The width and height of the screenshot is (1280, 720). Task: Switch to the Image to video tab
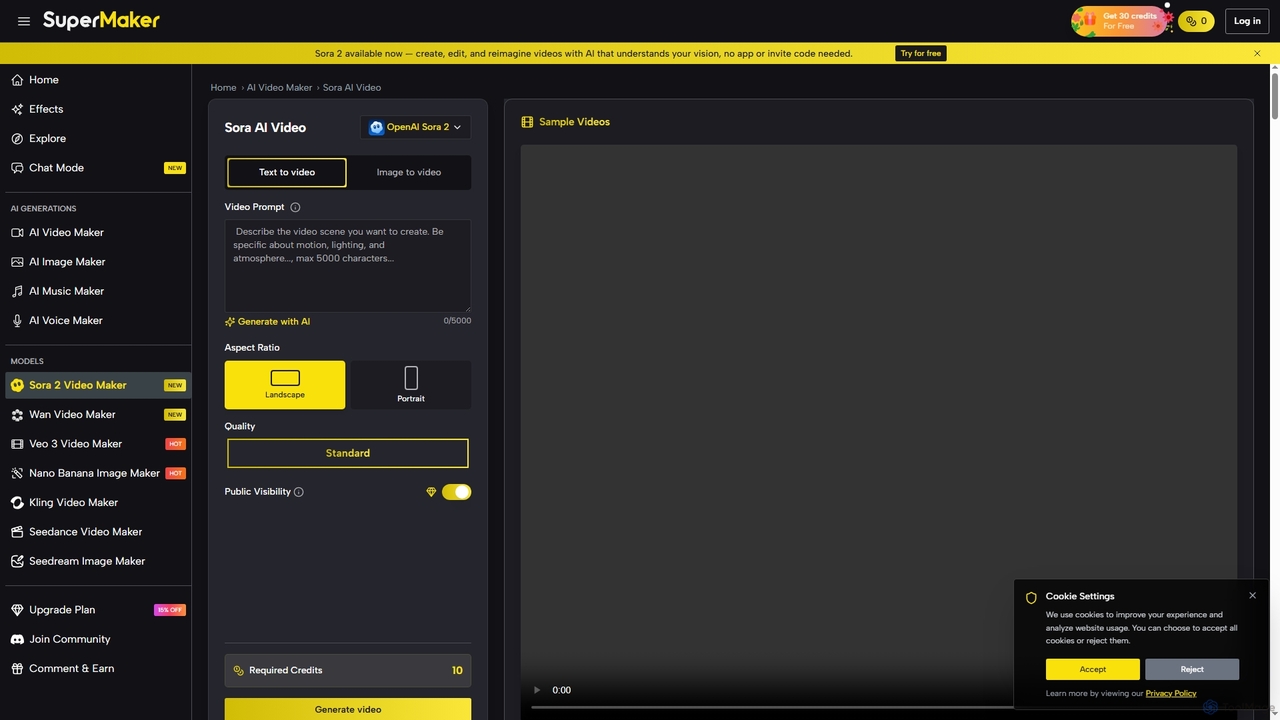[x=409, y=172]
